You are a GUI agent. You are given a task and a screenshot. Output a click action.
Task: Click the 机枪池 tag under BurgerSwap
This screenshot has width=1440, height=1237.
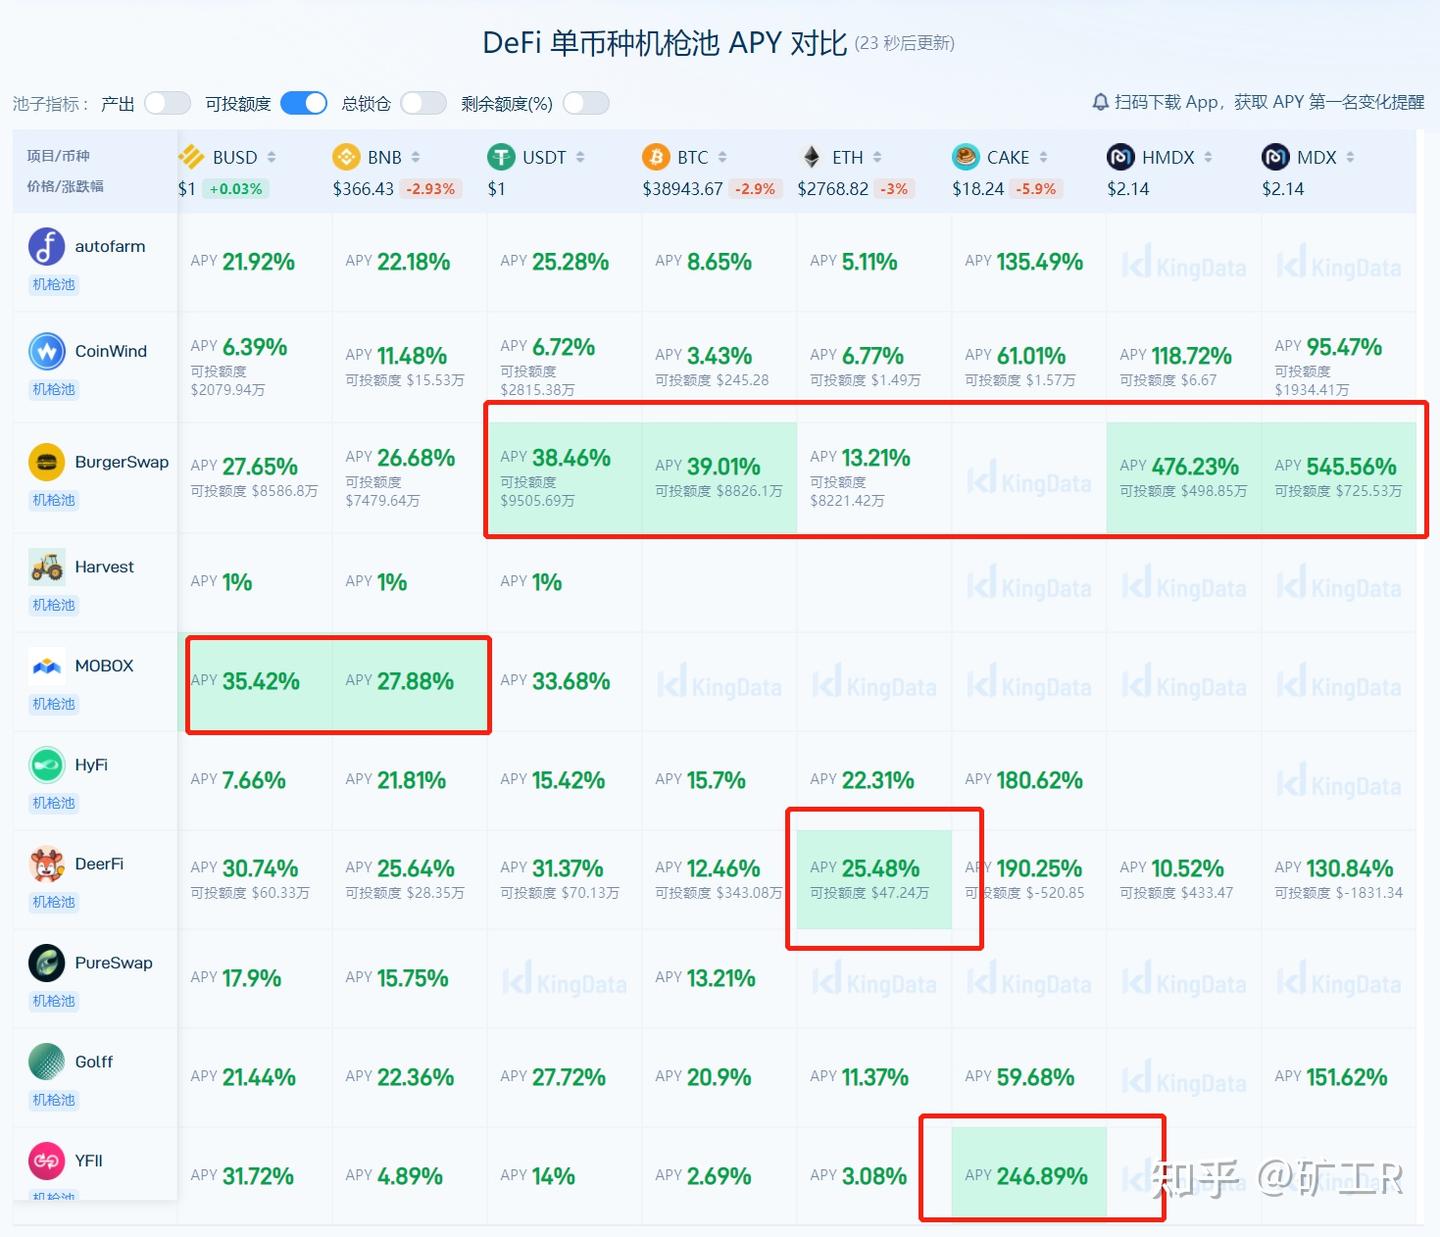pos(54,500)
